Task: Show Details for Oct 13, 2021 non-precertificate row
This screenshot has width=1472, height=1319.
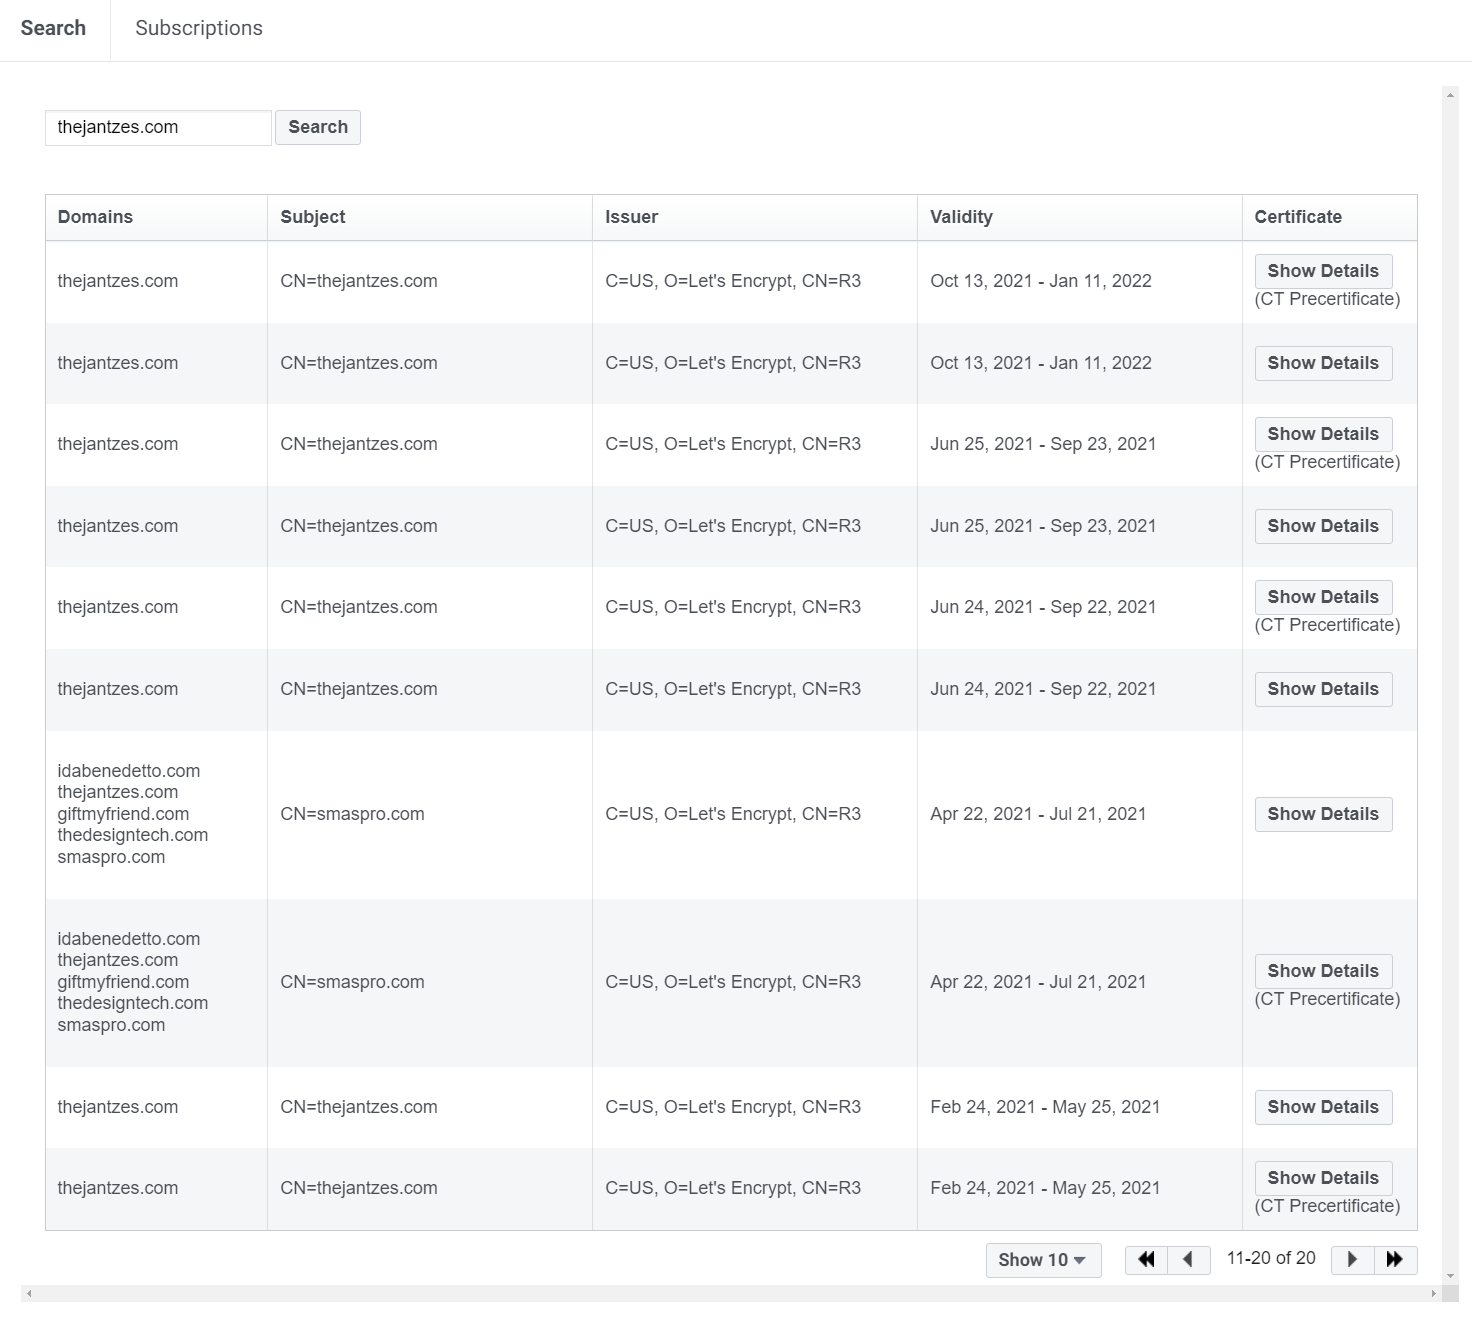Action: (x=1323, y=363)
